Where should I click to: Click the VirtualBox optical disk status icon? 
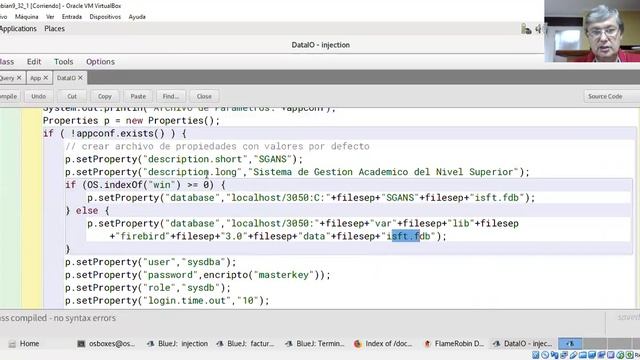coord(545,355)
